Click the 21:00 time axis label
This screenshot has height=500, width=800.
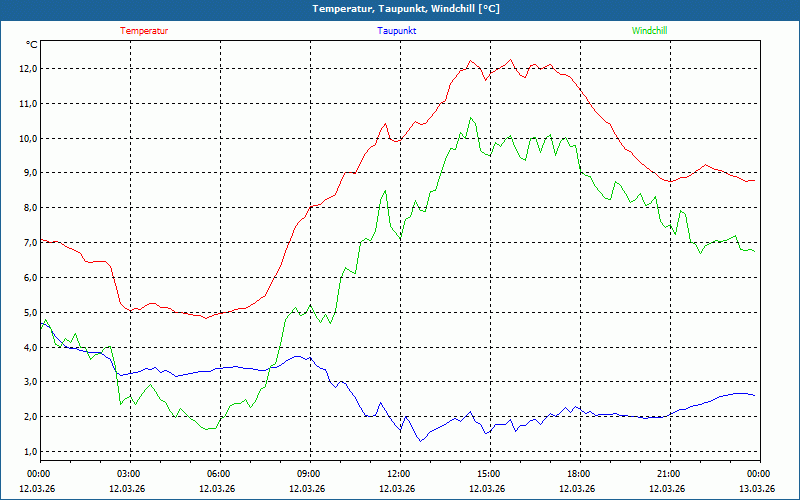(668, 474)
